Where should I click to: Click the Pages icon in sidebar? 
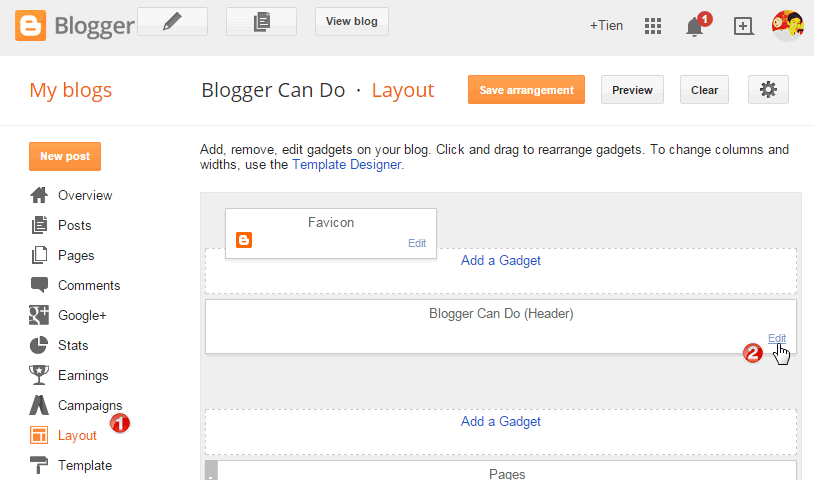(x=39, y=255)
